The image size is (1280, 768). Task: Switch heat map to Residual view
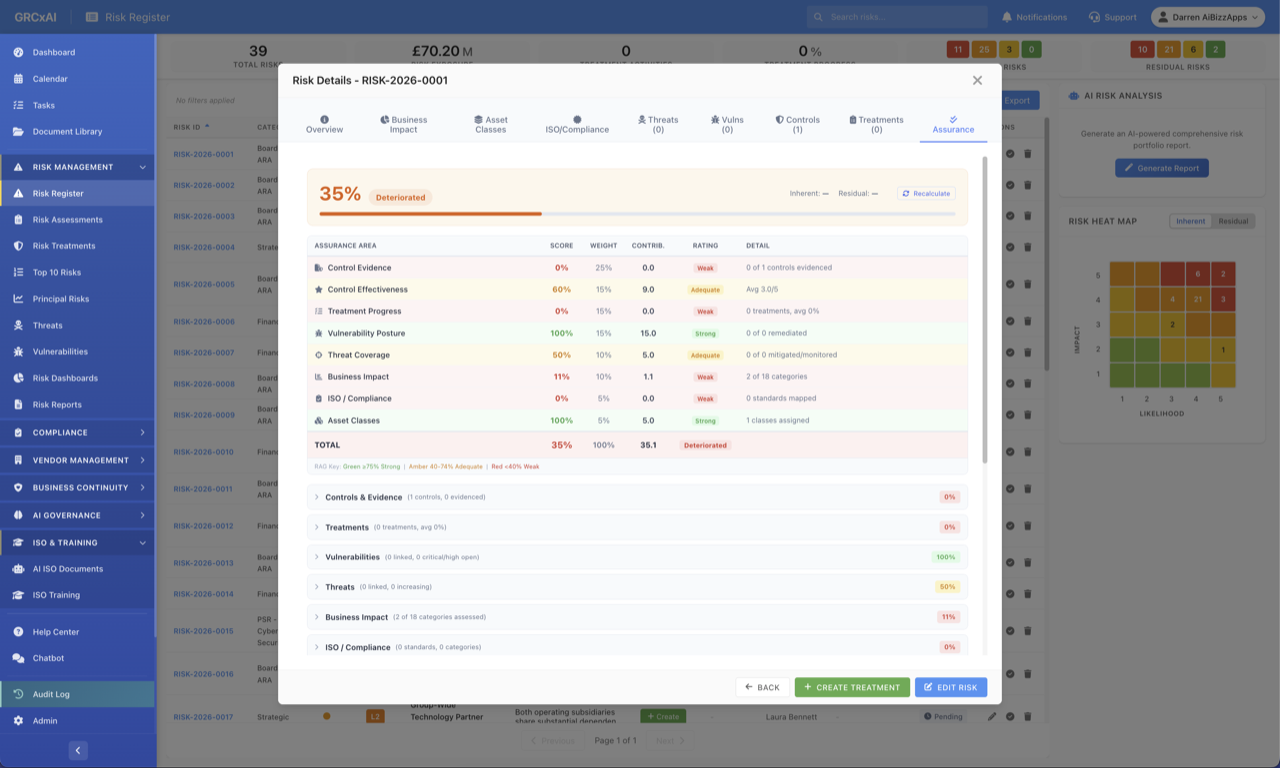(x=1232, y=221)
